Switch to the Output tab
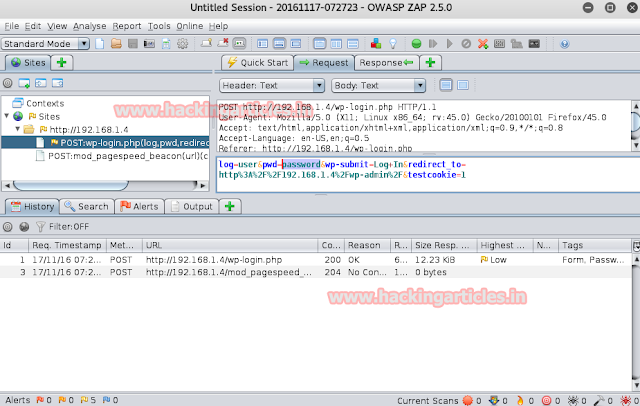The height and width of the screenshot is (406, 640). (x=191, y=206)
